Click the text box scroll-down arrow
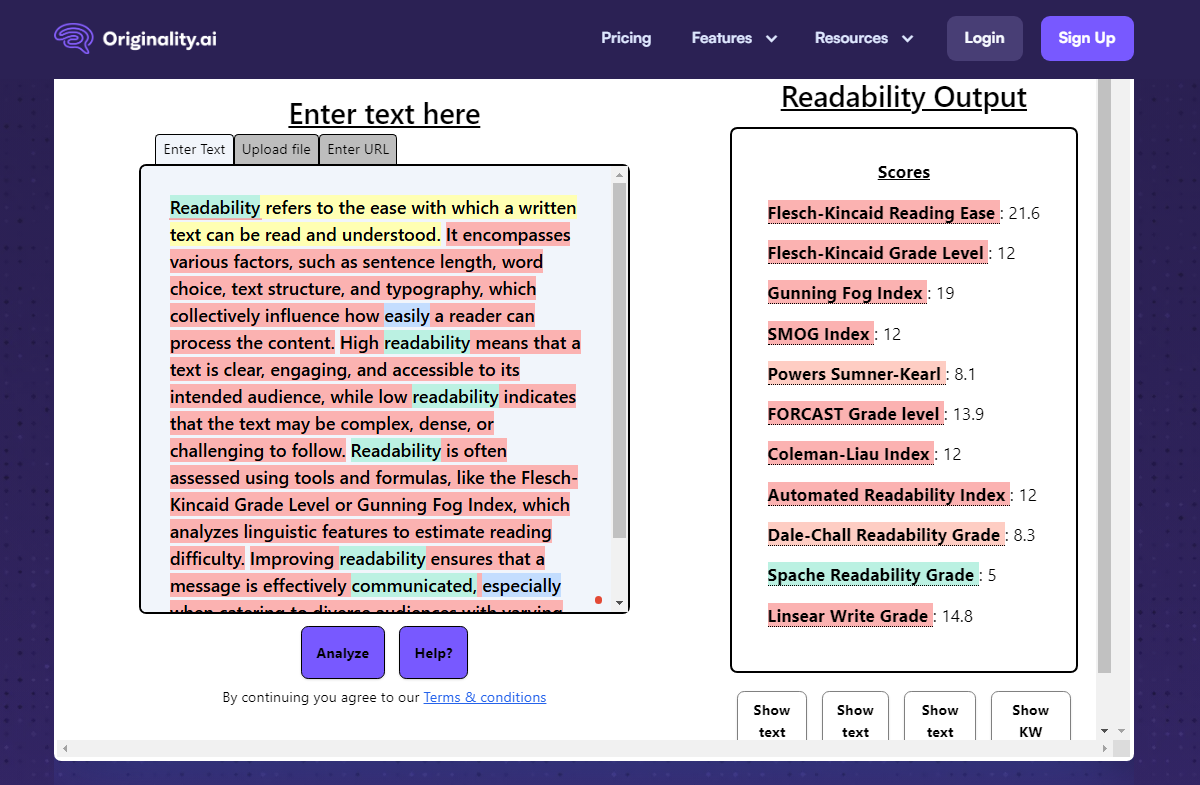1200x785 pixels. [x=619, y=603]
